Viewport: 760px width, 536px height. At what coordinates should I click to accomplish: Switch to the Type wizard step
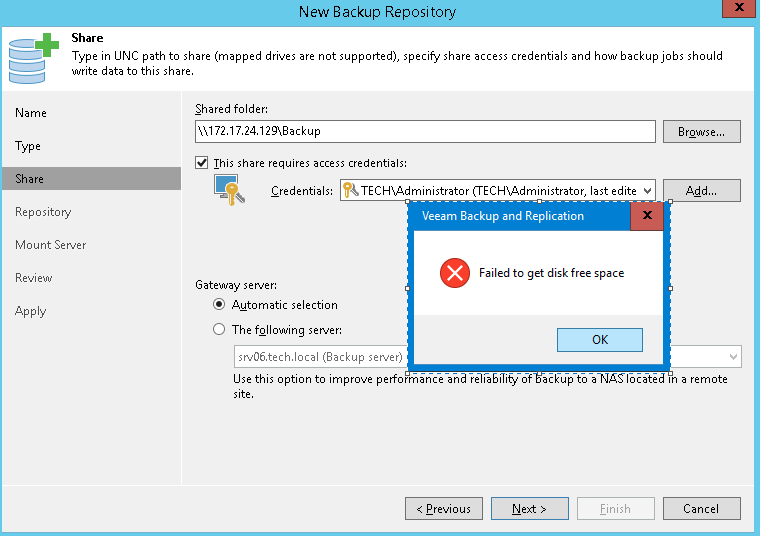[x=28, y=146]
